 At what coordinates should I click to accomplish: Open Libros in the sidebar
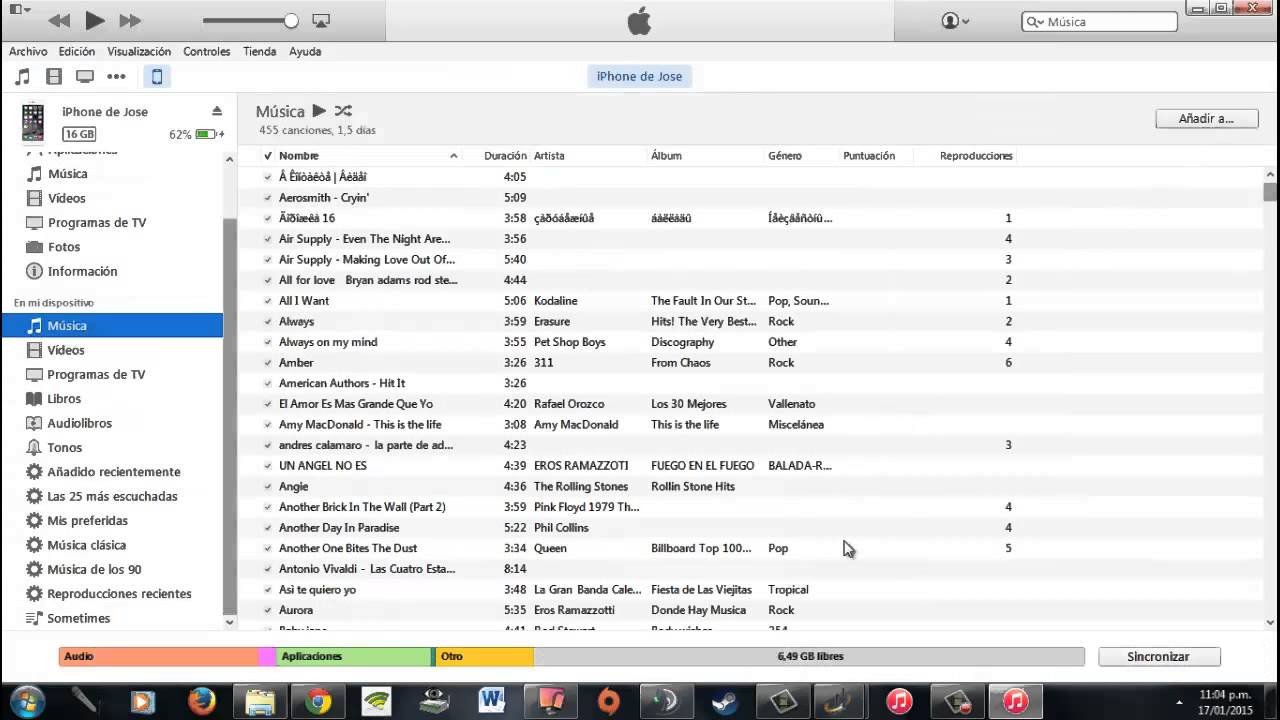pyautogui.click(x=64, y=399)
